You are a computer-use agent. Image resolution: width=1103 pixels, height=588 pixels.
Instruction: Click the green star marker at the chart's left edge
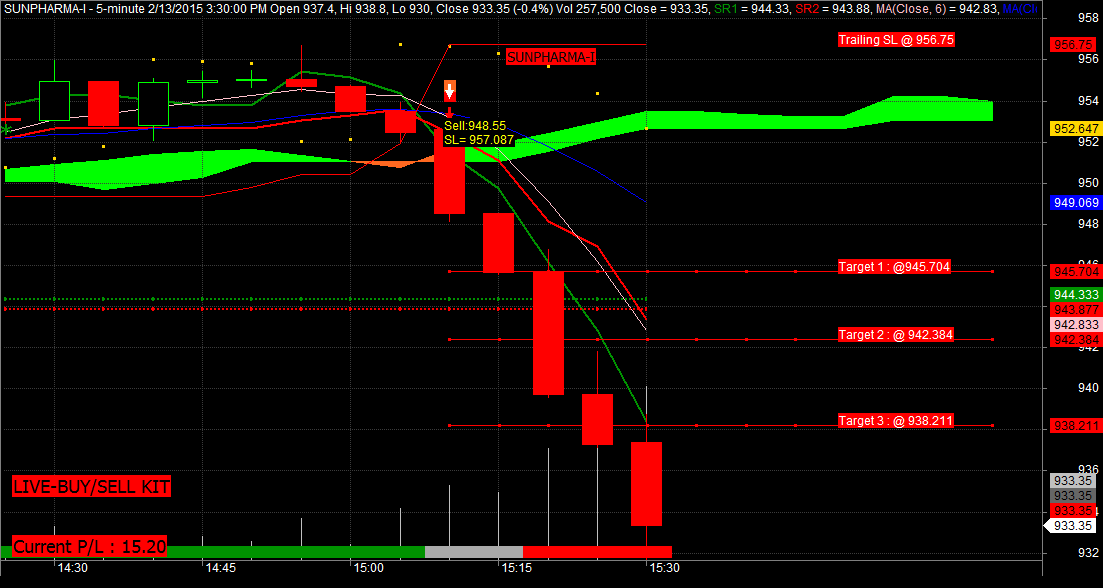[x=7, y=129]
